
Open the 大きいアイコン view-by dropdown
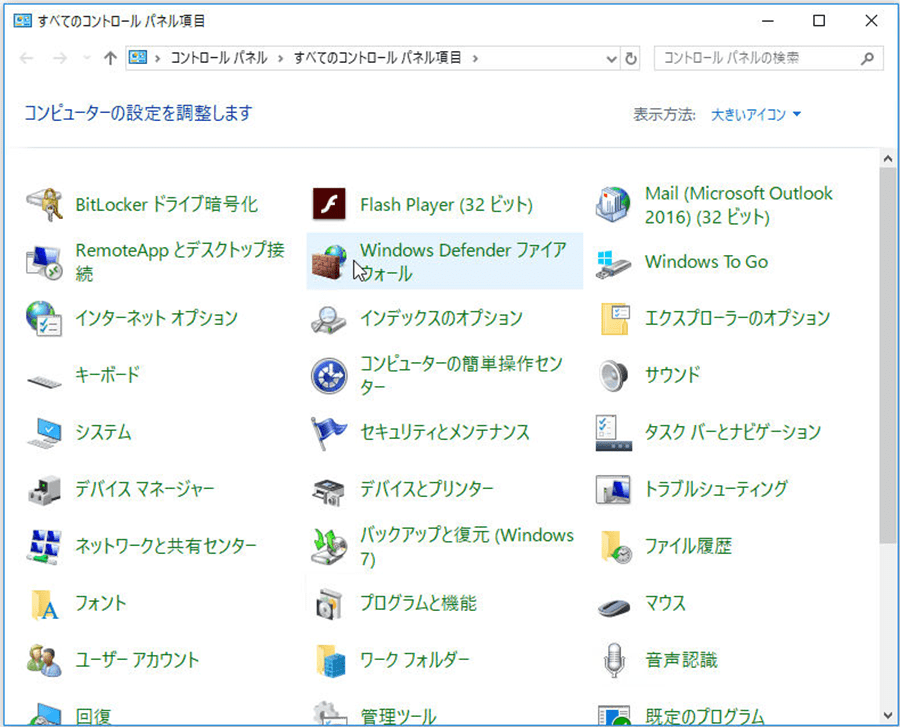(756, 115)
